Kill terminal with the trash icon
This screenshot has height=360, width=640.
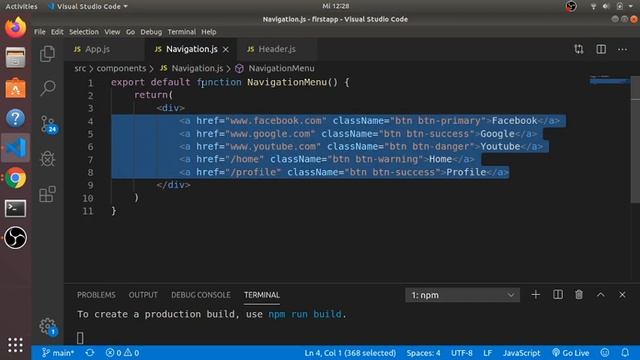579,295
